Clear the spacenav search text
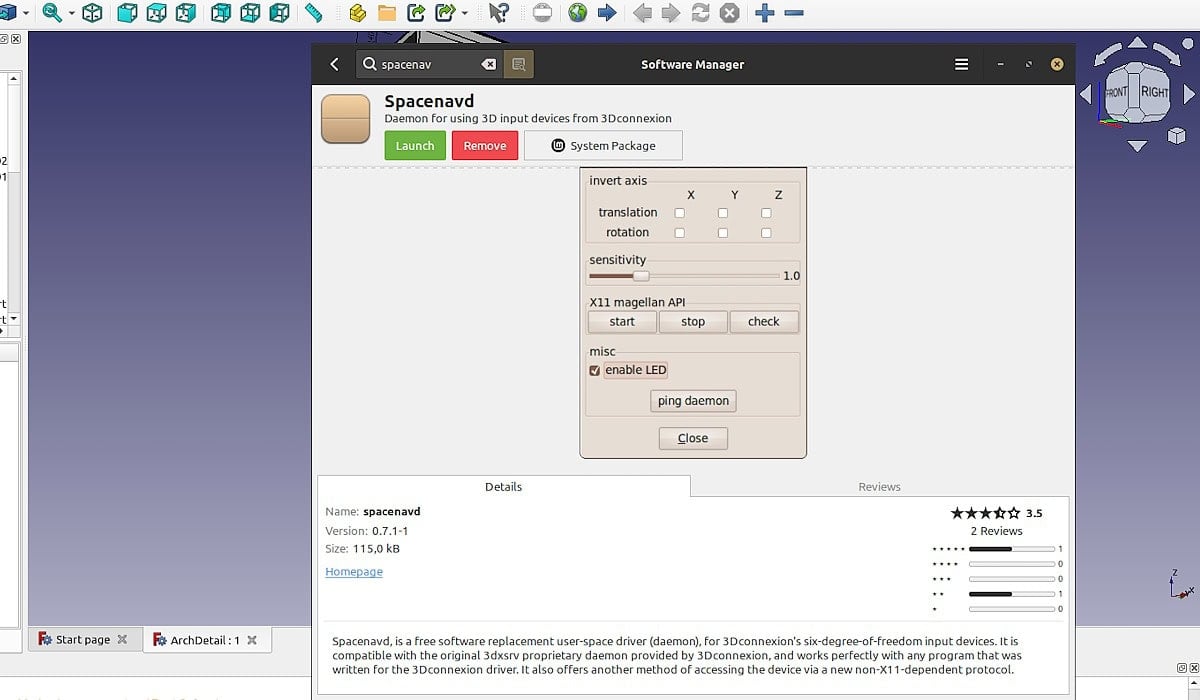The image size is (1200, 700). click(488, 64)
